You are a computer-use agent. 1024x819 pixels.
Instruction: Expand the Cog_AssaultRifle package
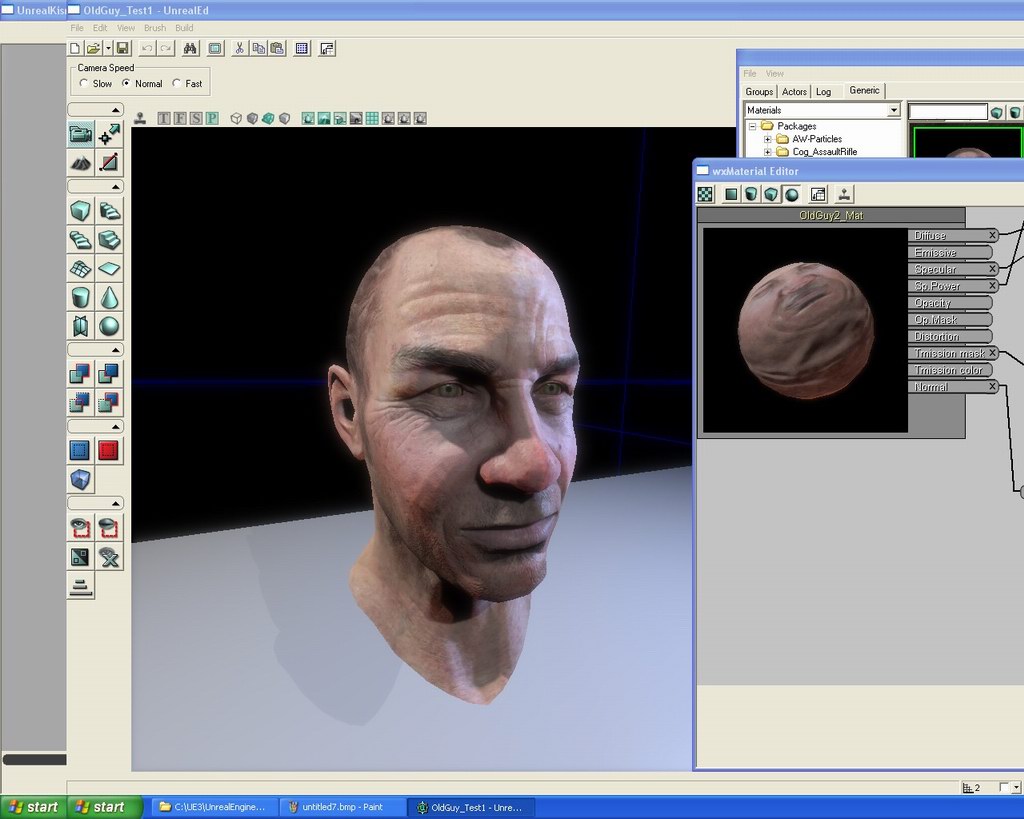pyautogui.click(x=768, y=152)
